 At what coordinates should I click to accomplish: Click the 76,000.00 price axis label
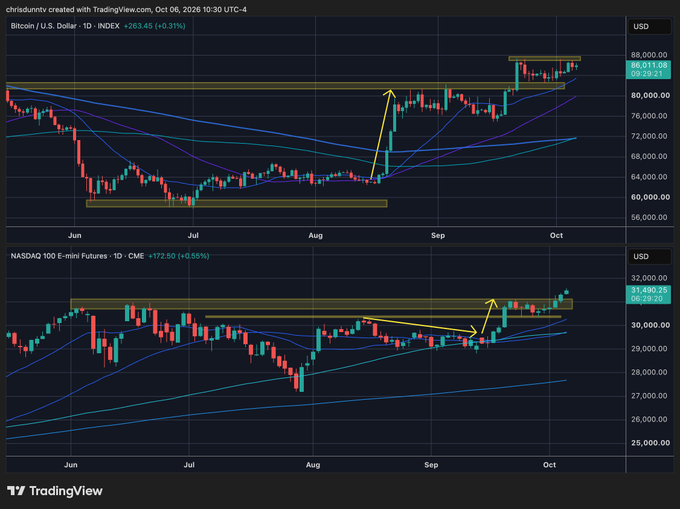[x=649, y=116]
